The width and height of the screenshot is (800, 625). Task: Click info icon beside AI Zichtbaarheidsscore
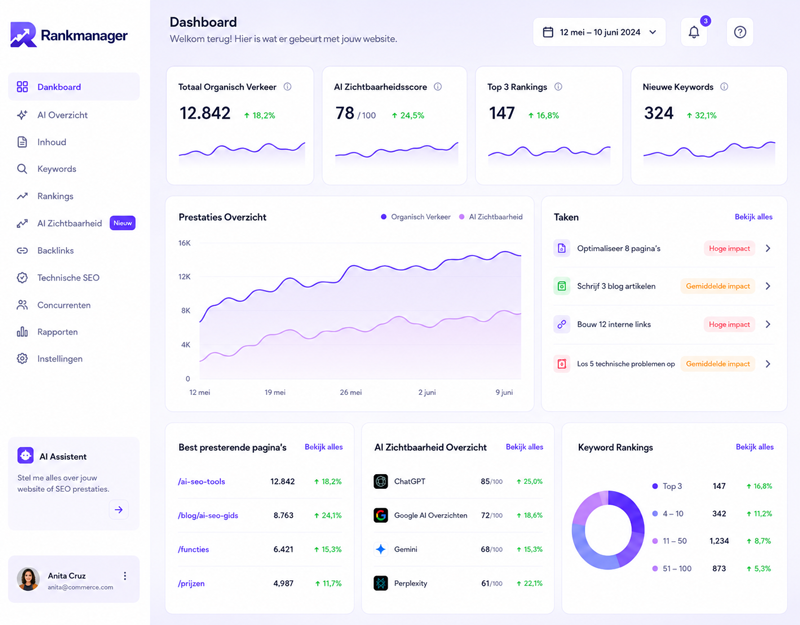(x=438, y=87)
